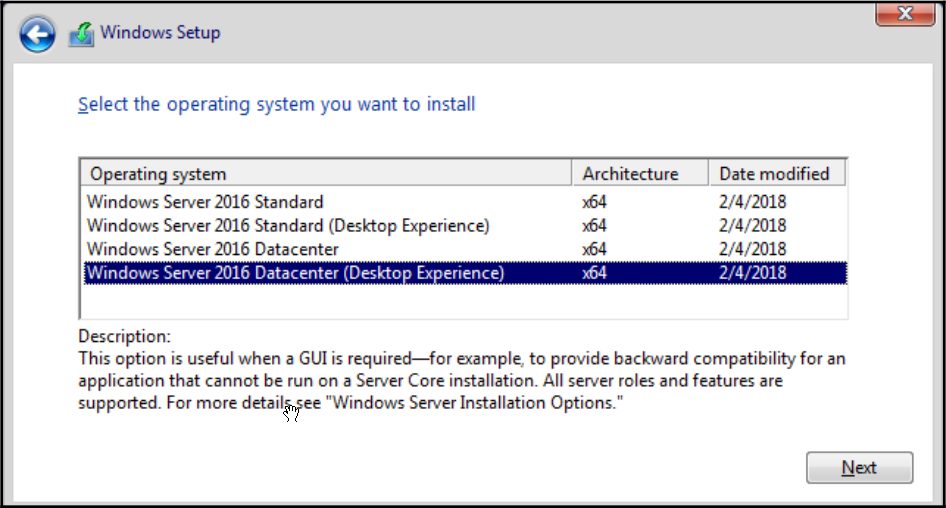Click the Architecture column header
Screen dimensions: 946x508
(x=640, y=174)
